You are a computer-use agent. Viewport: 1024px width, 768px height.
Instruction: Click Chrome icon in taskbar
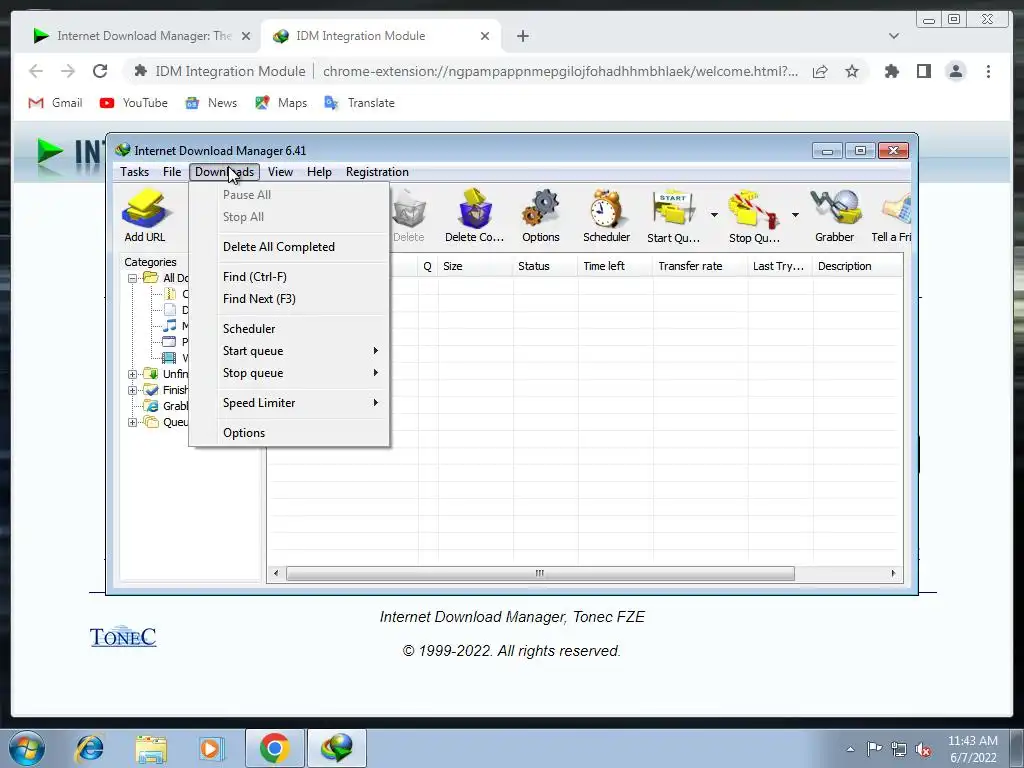[x=274, y=748]
